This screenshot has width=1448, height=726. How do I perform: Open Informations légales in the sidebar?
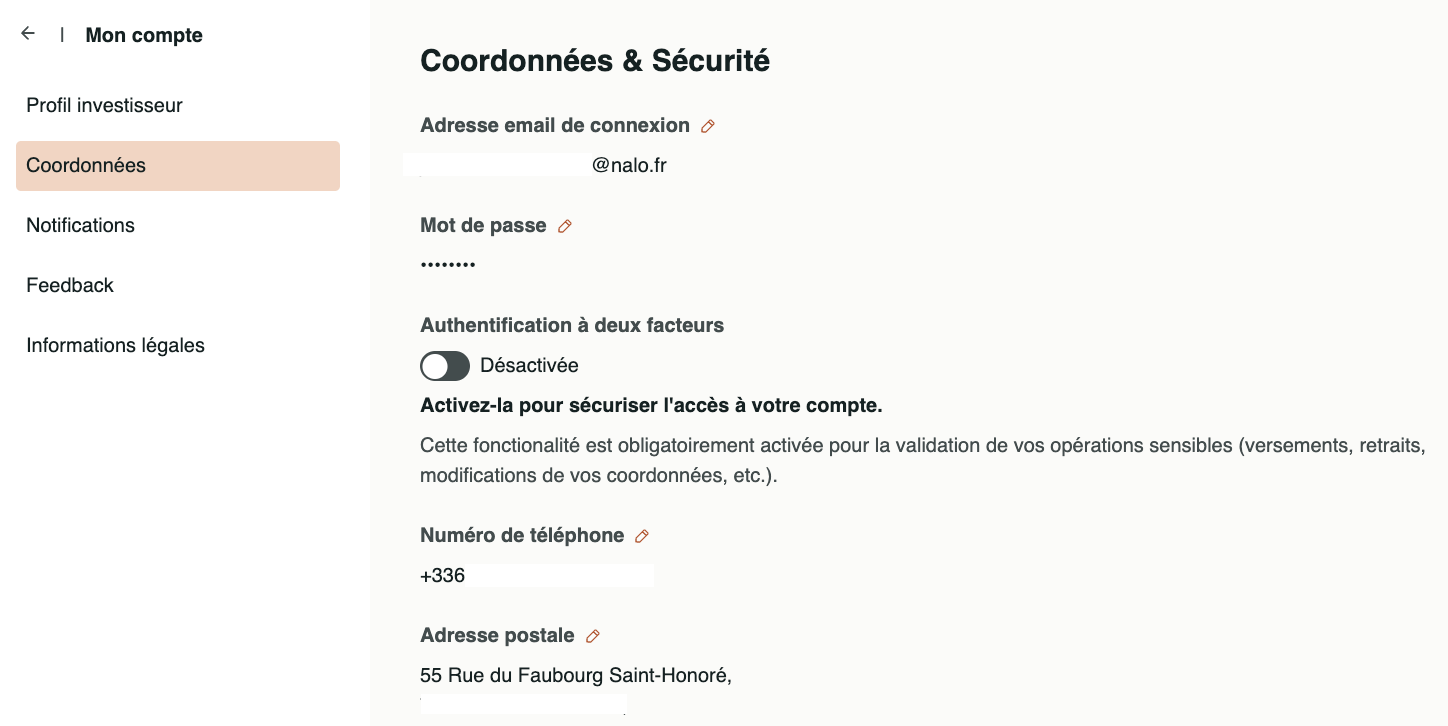pyautogui.click(x=115, y=345)
